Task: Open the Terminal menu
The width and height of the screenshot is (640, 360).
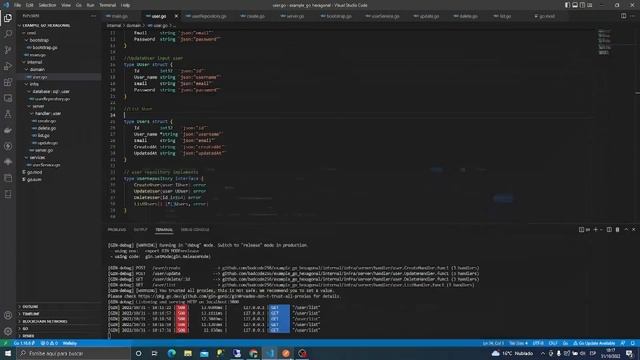Action: [108, 5]
